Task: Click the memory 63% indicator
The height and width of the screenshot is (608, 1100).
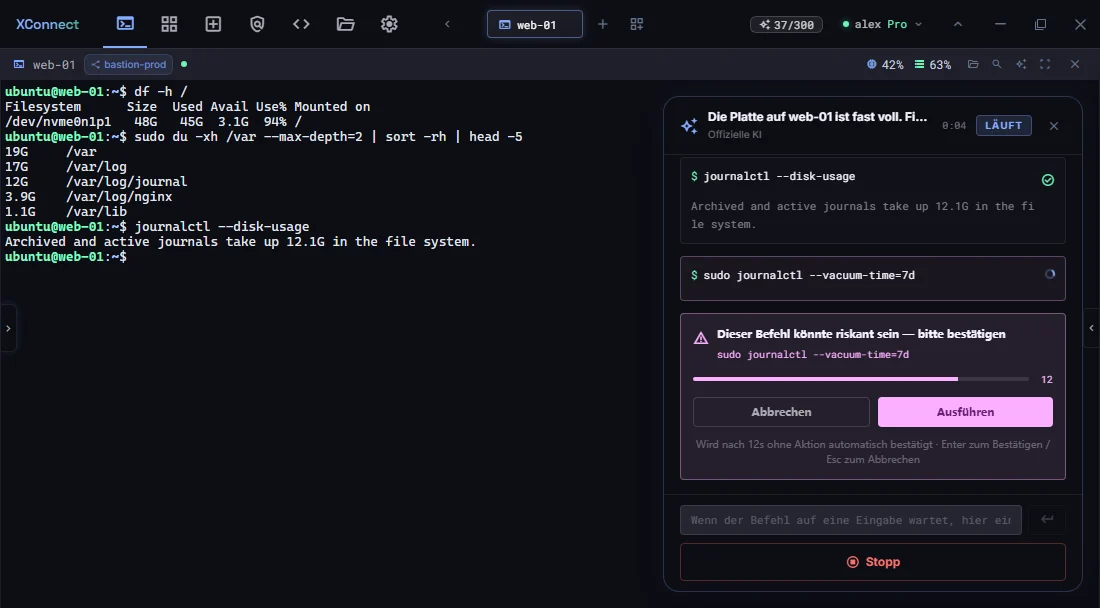Action: (x=932, y=65)
